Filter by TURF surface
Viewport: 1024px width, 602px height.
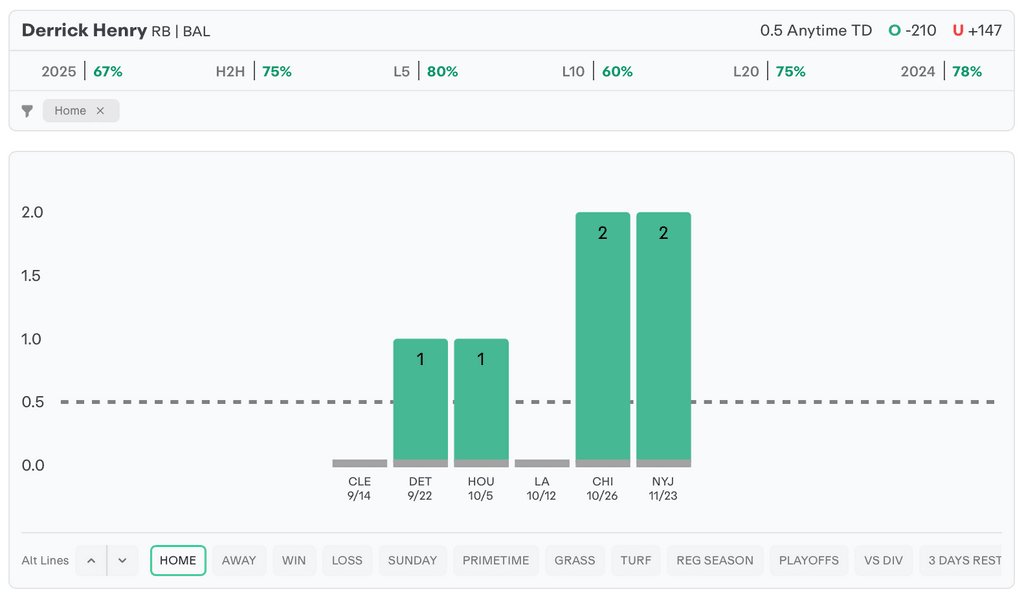[636, 561]
